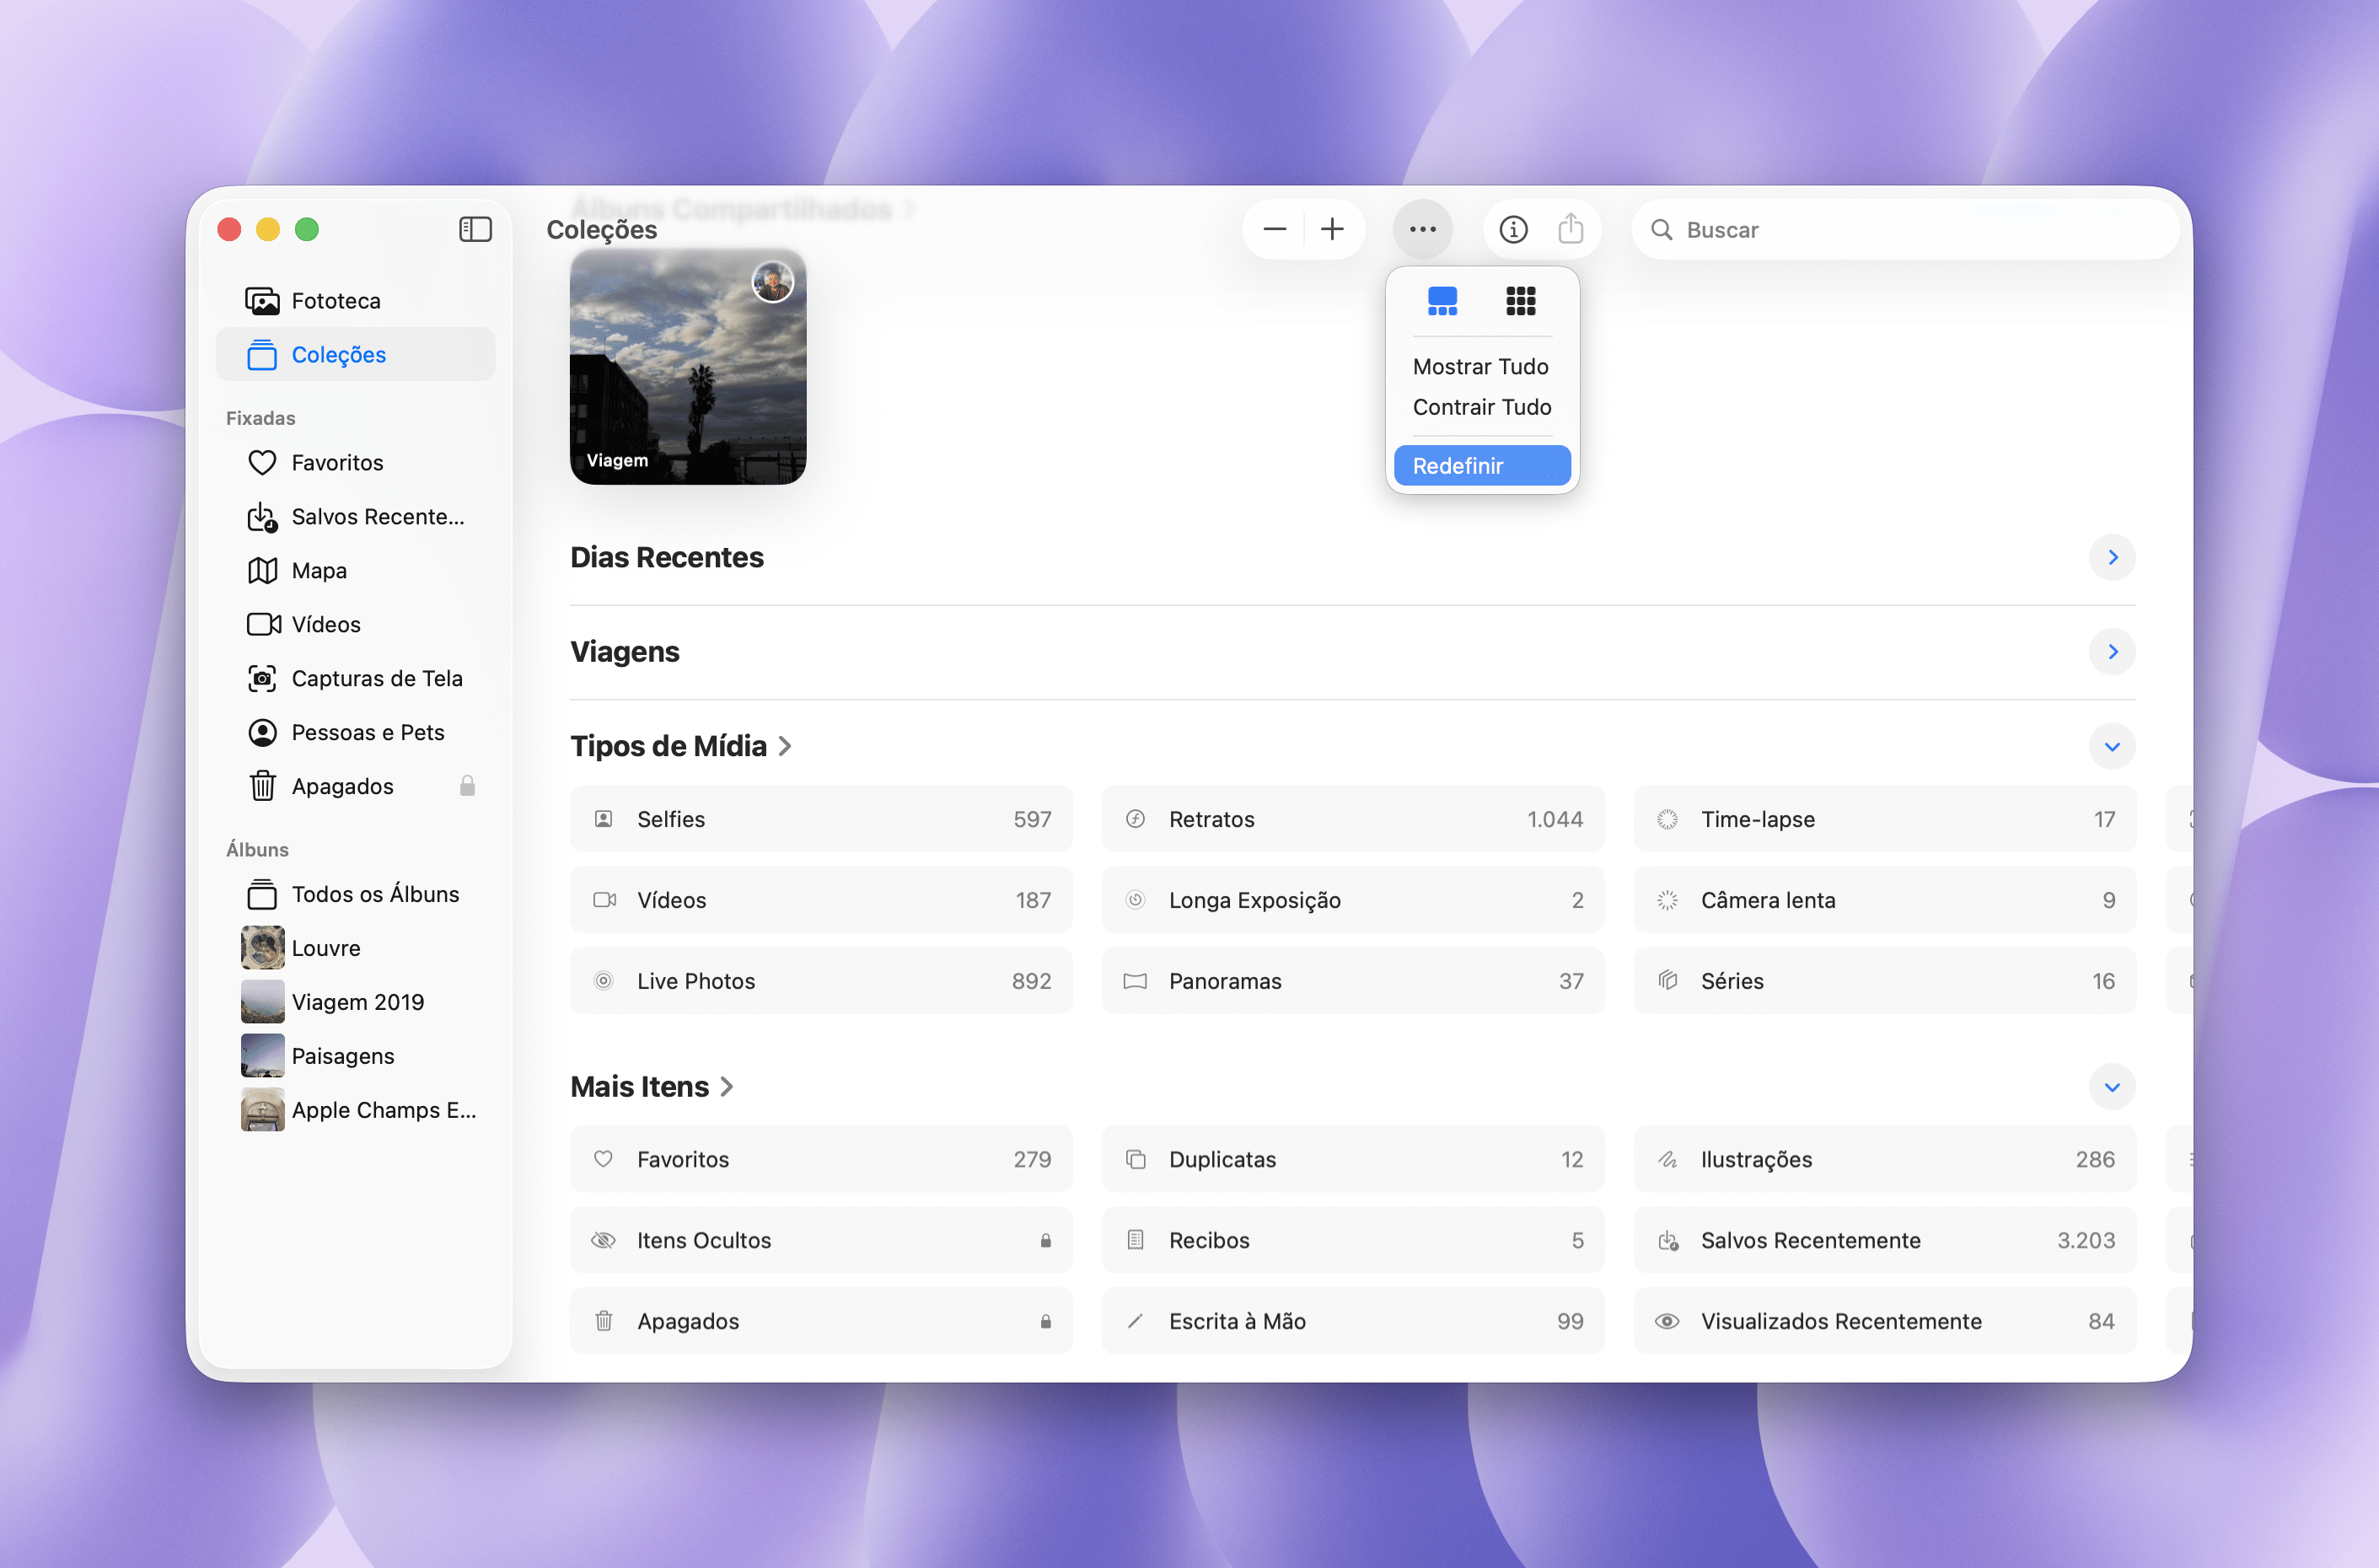Collapse the Tipos de Mídia section
The image size is (2379, 1568).
(2111, 746)
